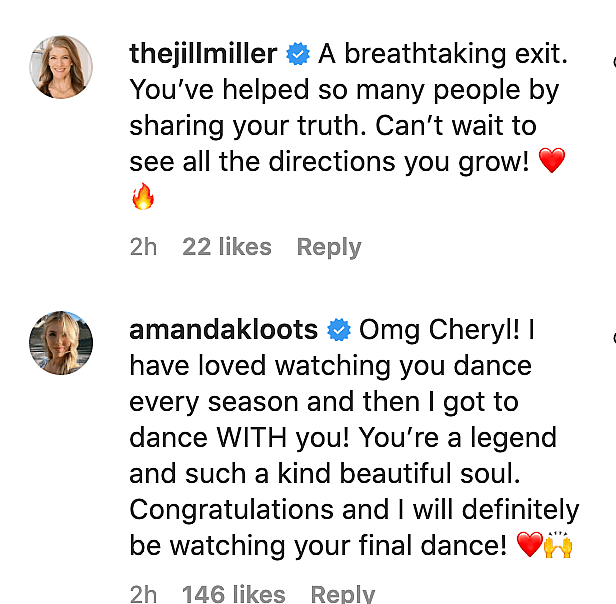This screenshot has height=604, width=616.
Task: View the 22 likes on thejillmiller's comment
Action: tap(227, 247)
